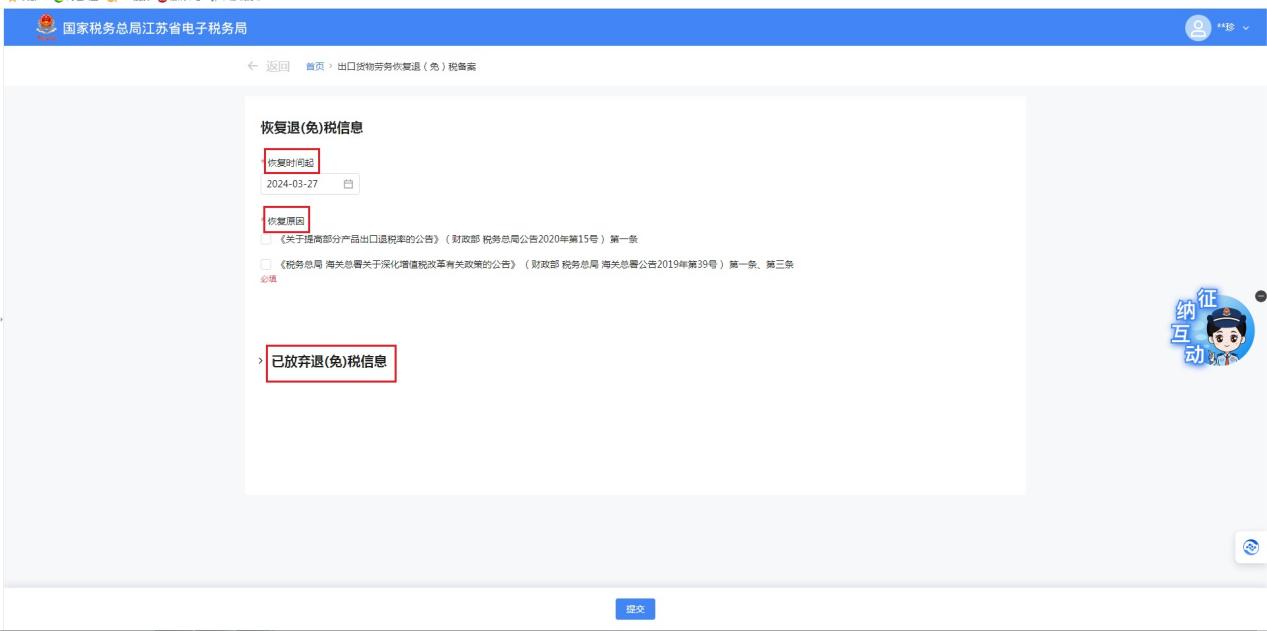This screenshot has width=1267, height=631.
Task: Hide the 征纳互动 widget with its dark minus button
Action: tap(1260, 296)
